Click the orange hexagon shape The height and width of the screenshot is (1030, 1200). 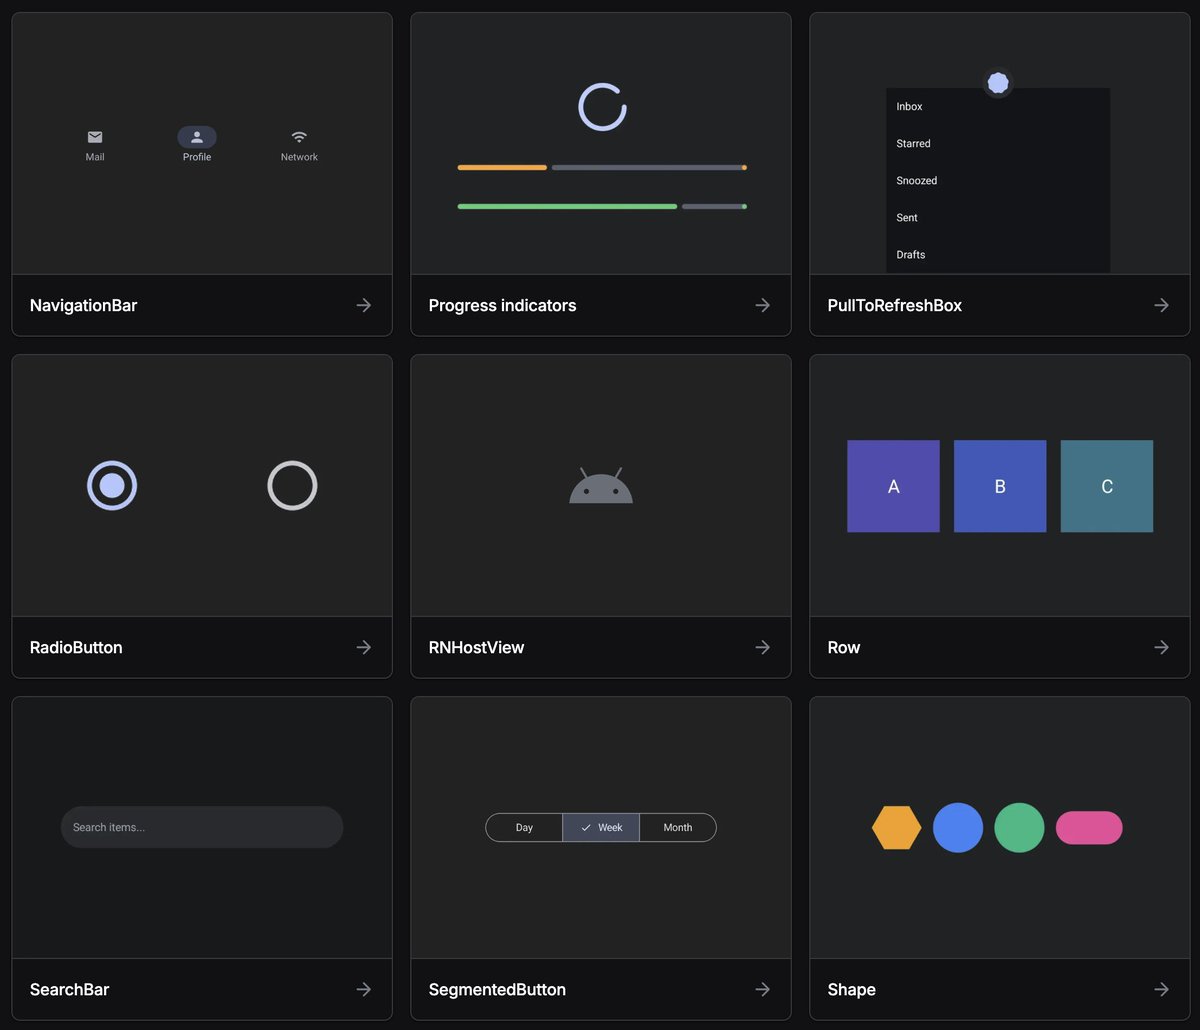click(x=896, y=828)
